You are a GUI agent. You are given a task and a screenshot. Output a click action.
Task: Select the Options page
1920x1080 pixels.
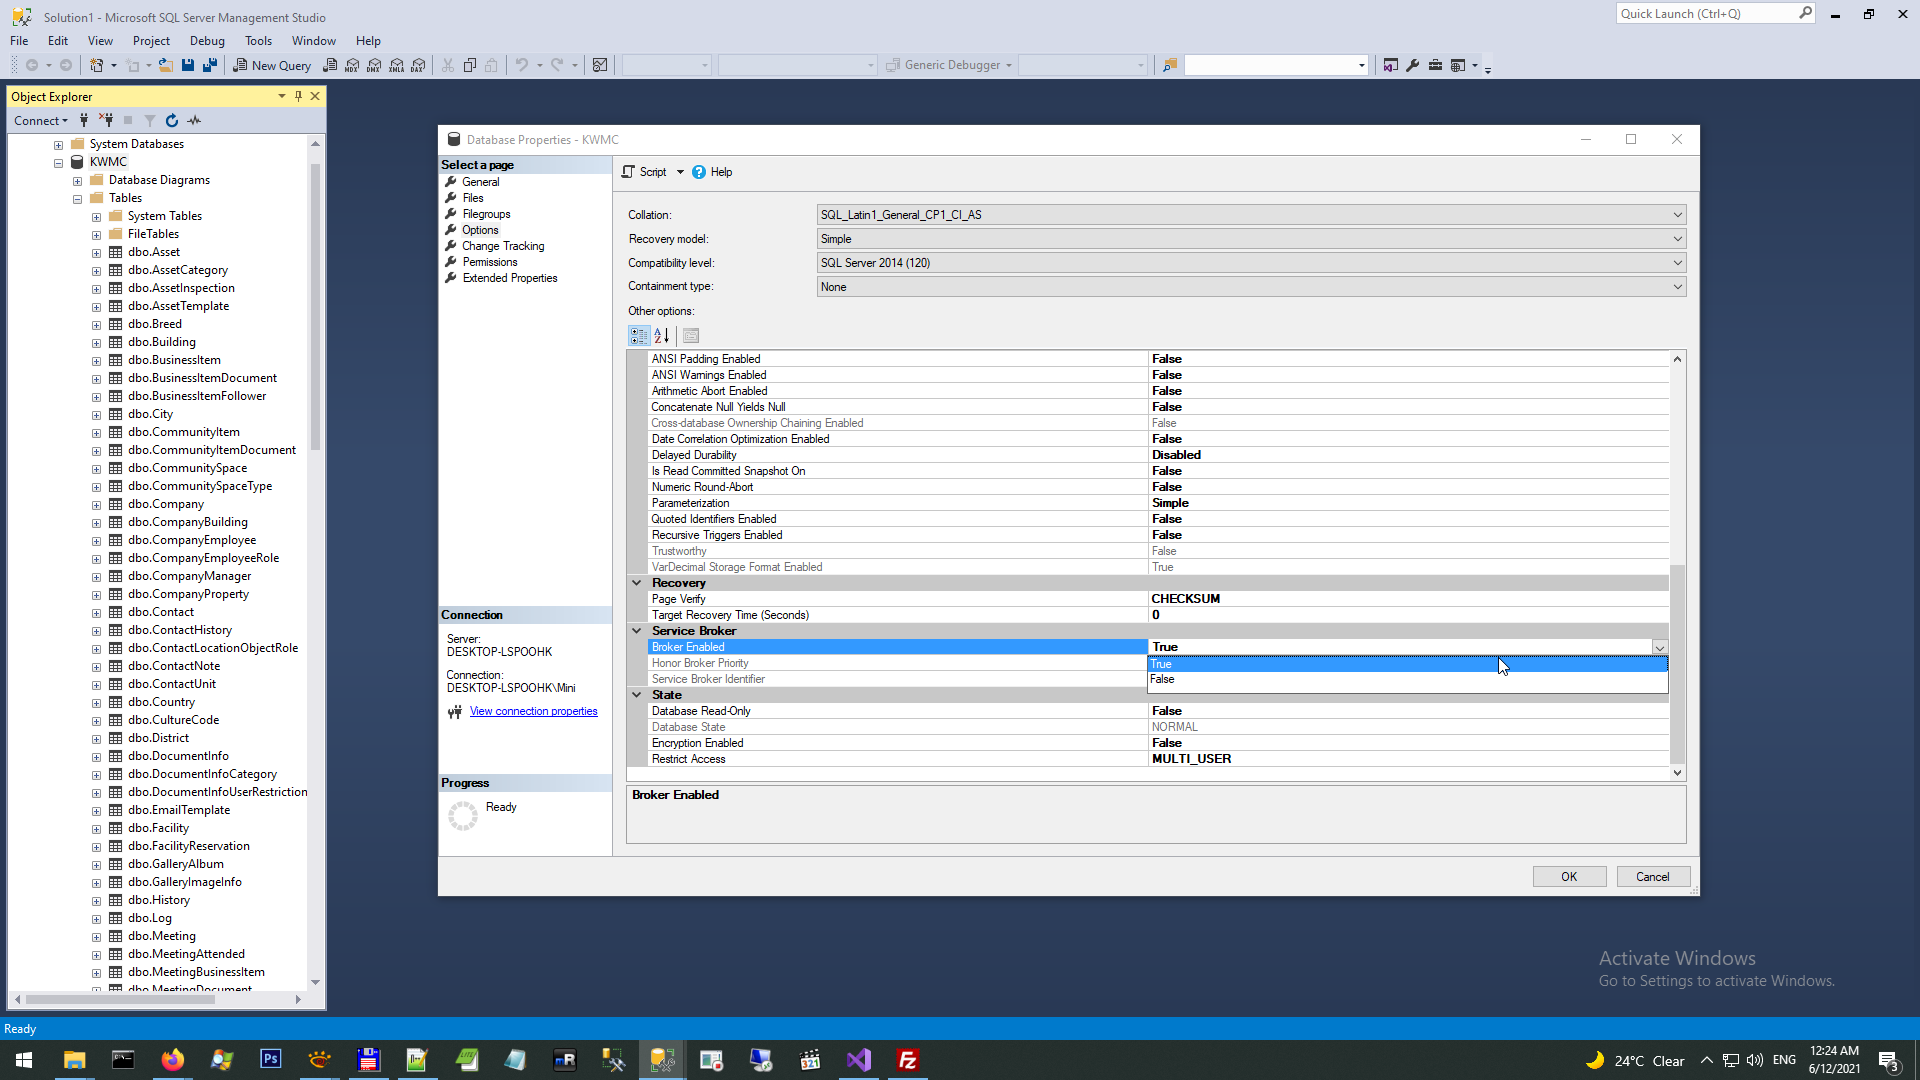[x=480, y=230]
